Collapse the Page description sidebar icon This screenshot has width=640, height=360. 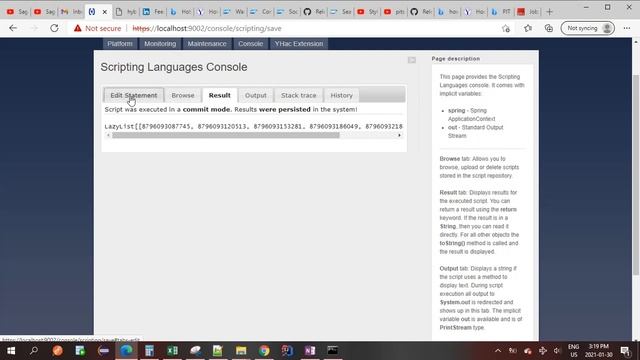(412, 60)
